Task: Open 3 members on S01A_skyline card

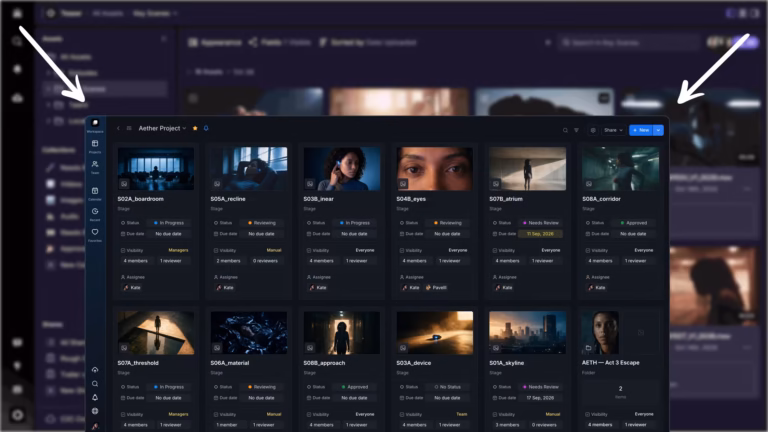Action: click(507, 425)
